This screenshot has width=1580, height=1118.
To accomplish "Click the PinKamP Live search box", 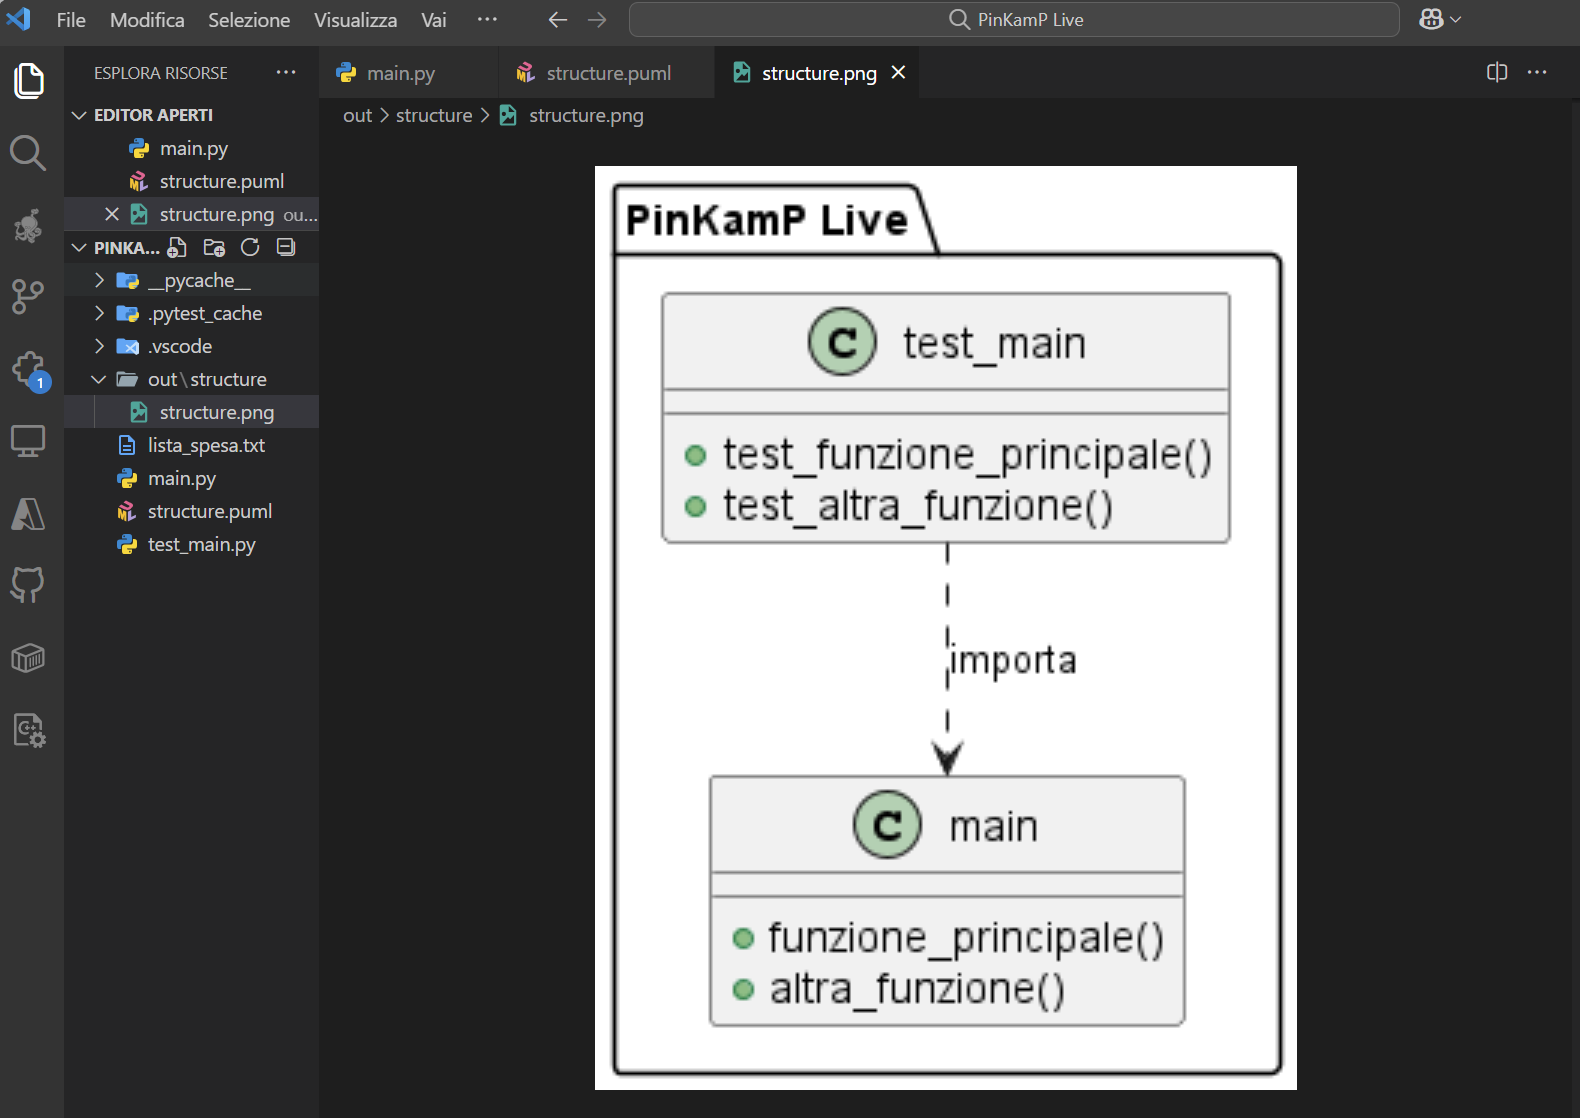I will 1014,19.
